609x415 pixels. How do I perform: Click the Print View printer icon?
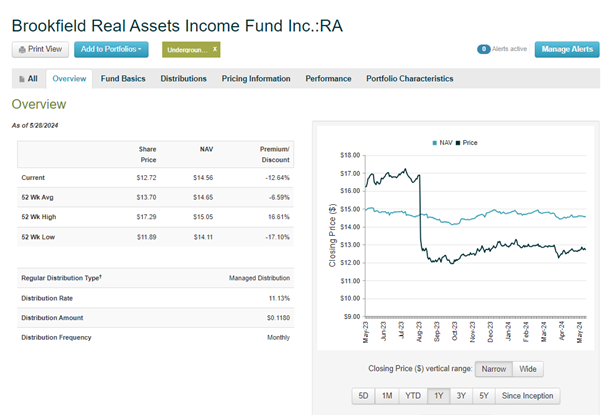coord(22,48)
